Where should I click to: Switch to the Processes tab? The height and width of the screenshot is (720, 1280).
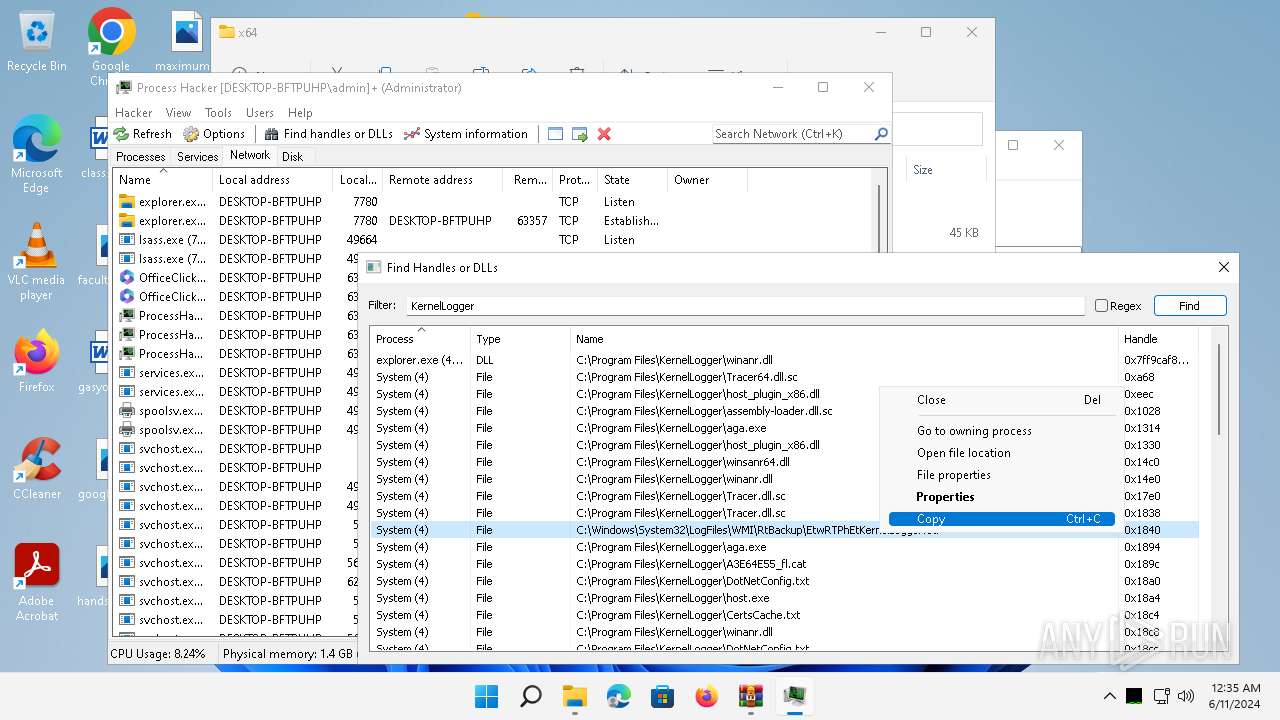point(141,157)
